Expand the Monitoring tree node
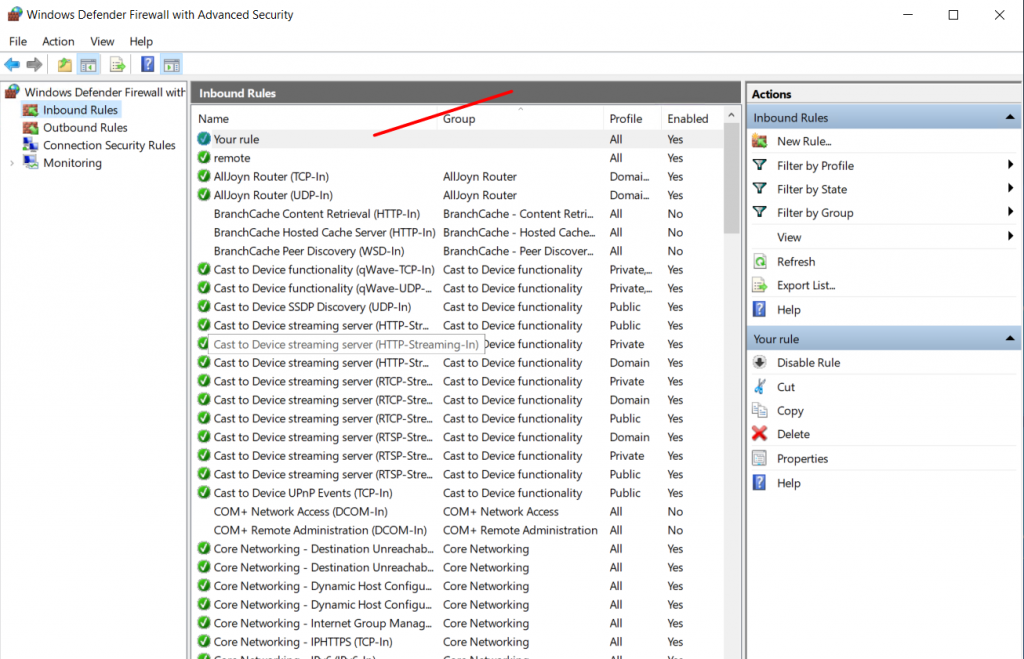Viewport: 1024px width, 659px height. [12, 163]
